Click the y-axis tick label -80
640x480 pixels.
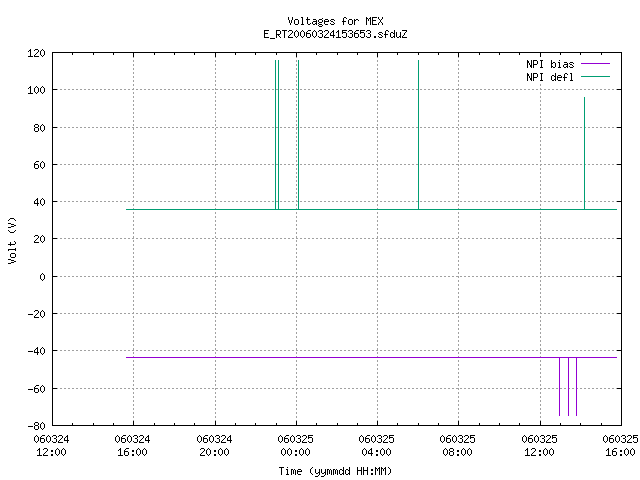(x=36, y=426)
